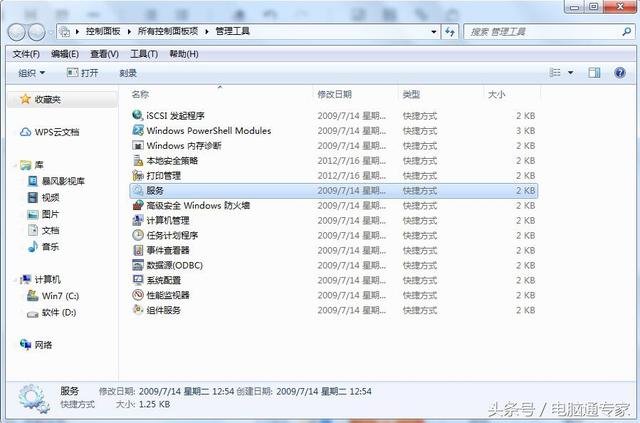
Task: Click the 本地安全策略 icon
Action: (x=138, y=160)
